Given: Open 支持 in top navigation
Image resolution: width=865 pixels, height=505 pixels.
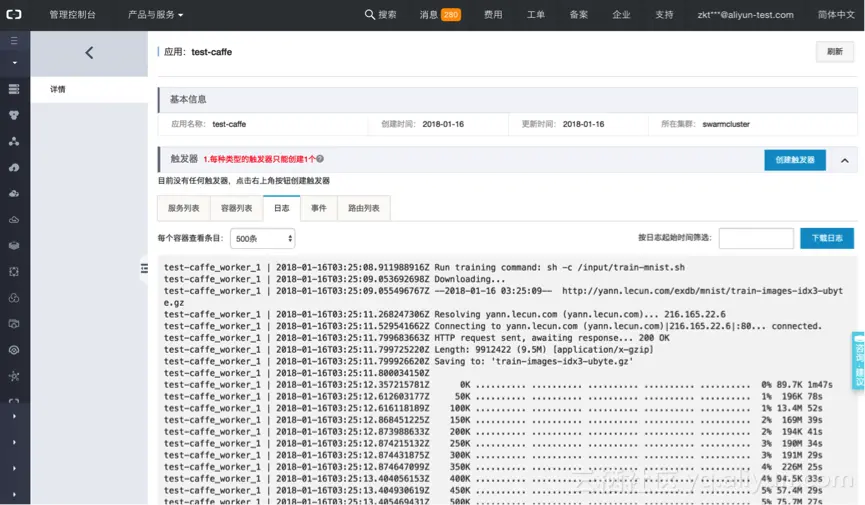Looking at the screenshot, I should tap(664, 15).
